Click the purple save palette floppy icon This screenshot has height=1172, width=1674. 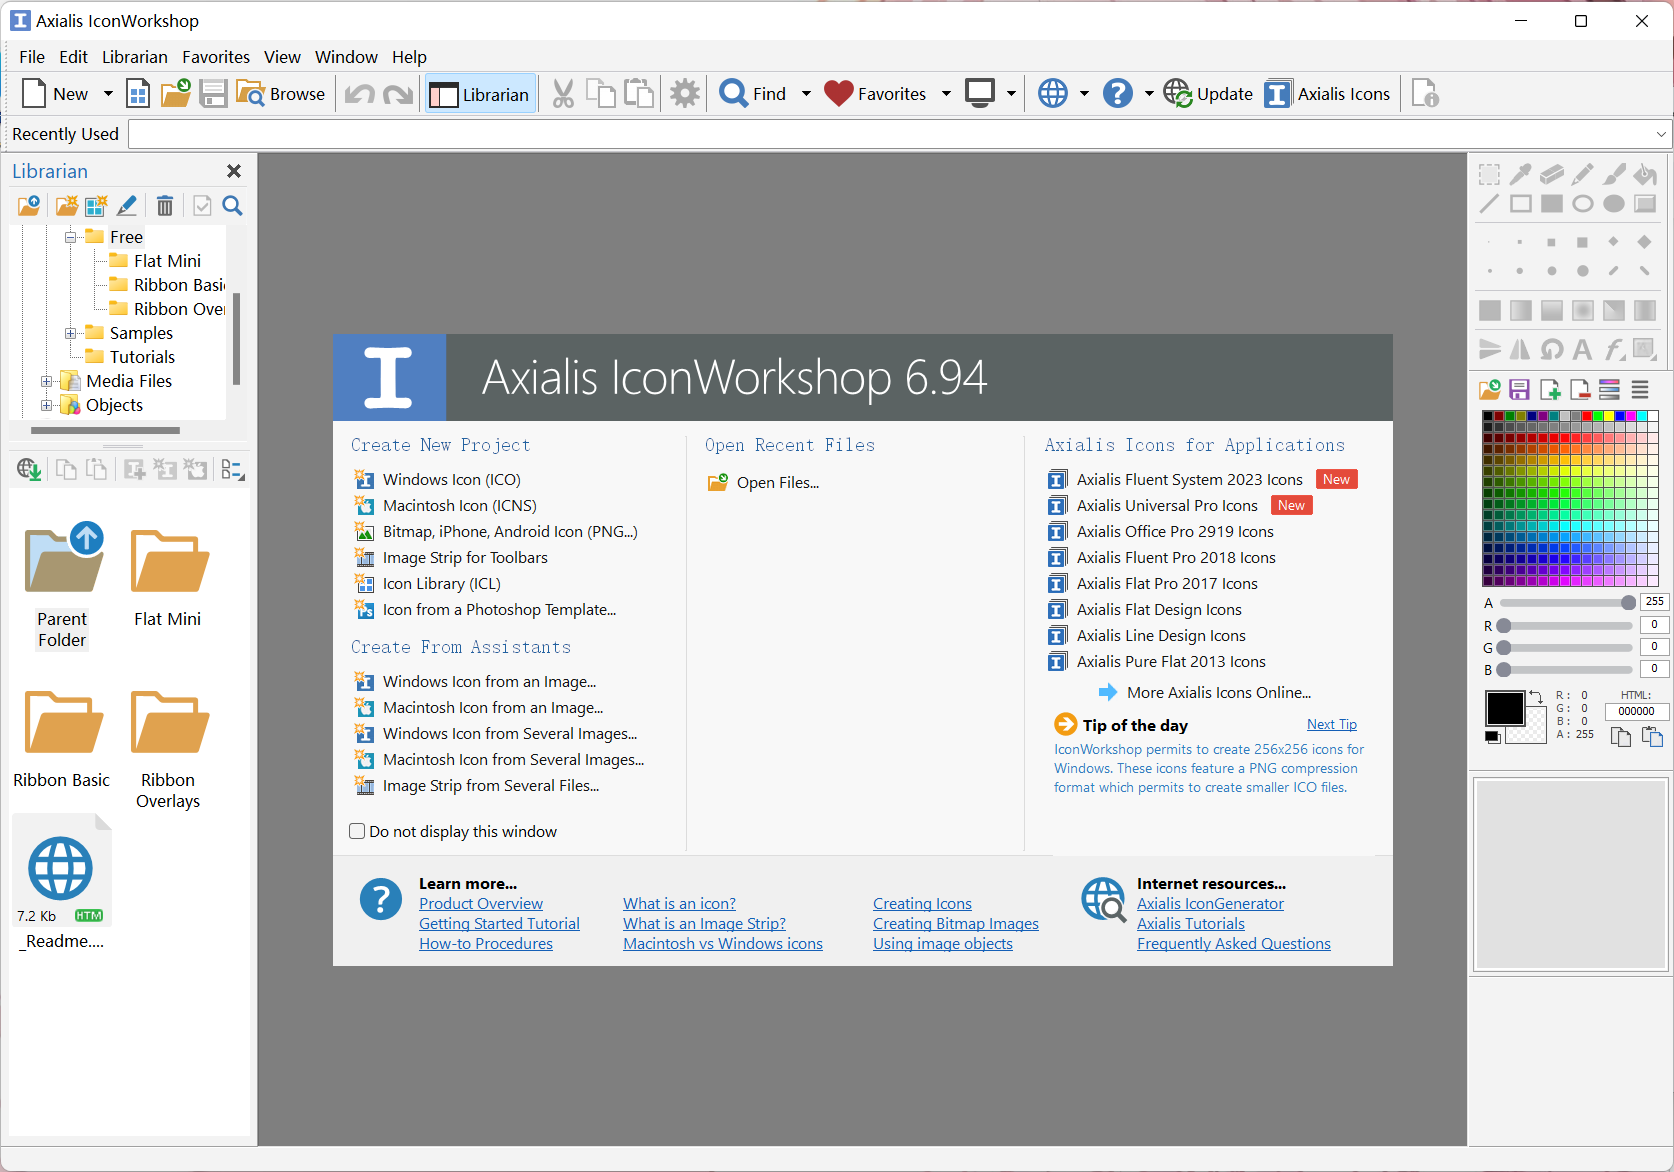(x=1520, y=389)
